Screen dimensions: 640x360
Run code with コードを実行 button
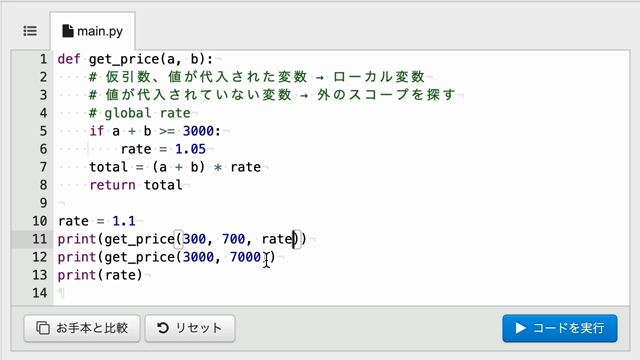click(560, 328)
